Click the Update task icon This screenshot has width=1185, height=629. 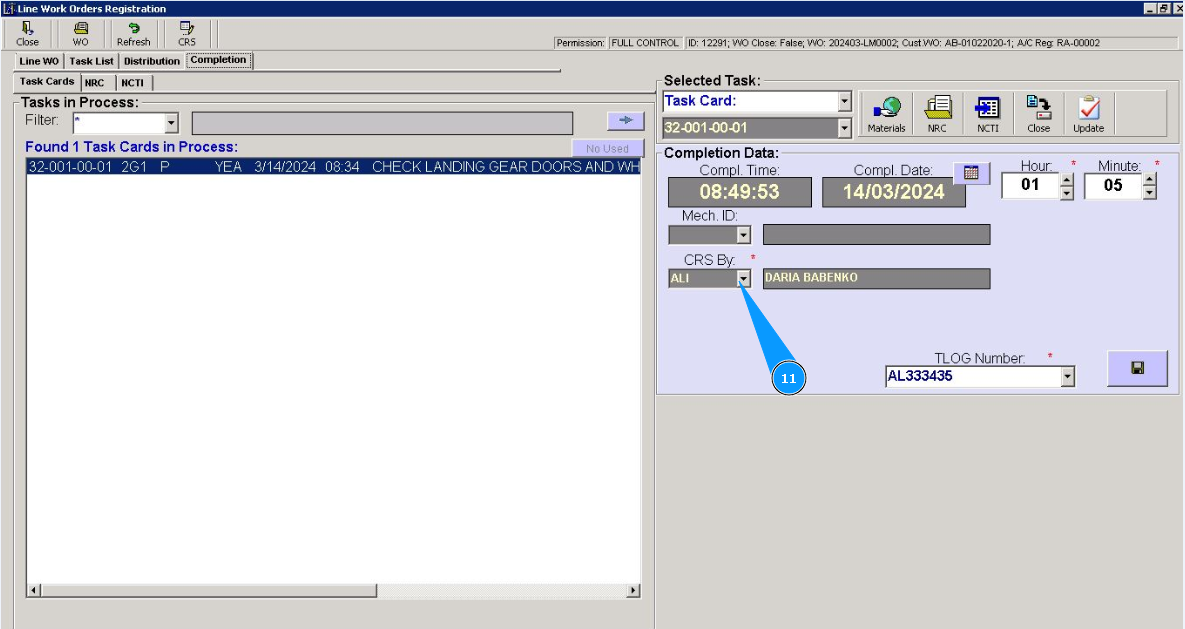1088,114
